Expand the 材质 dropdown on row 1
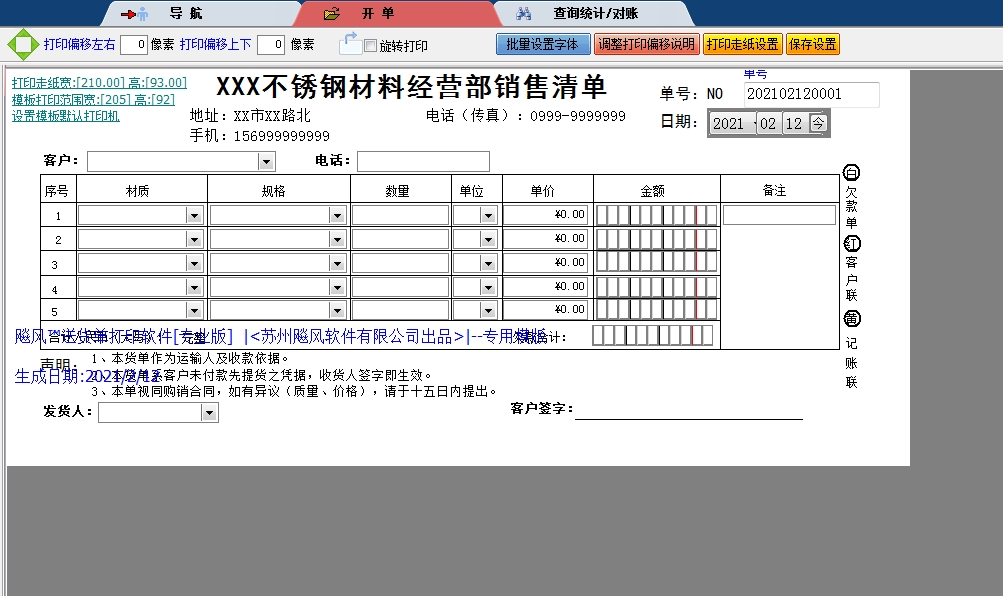 195,213
